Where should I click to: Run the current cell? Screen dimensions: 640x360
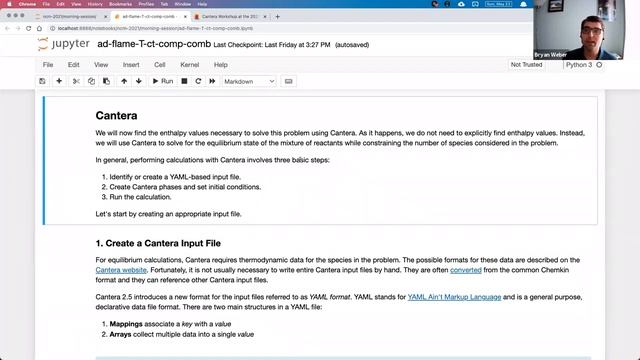coord(163,81)
